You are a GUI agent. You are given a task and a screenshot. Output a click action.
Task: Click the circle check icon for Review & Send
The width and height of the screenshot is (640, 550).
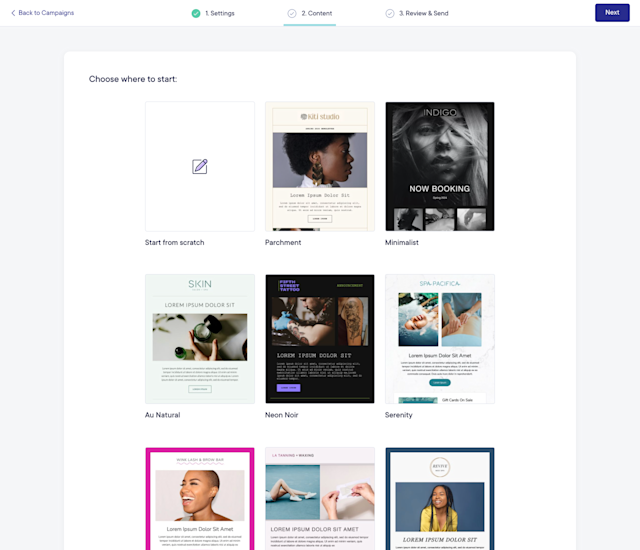click(x=390, y=13)
